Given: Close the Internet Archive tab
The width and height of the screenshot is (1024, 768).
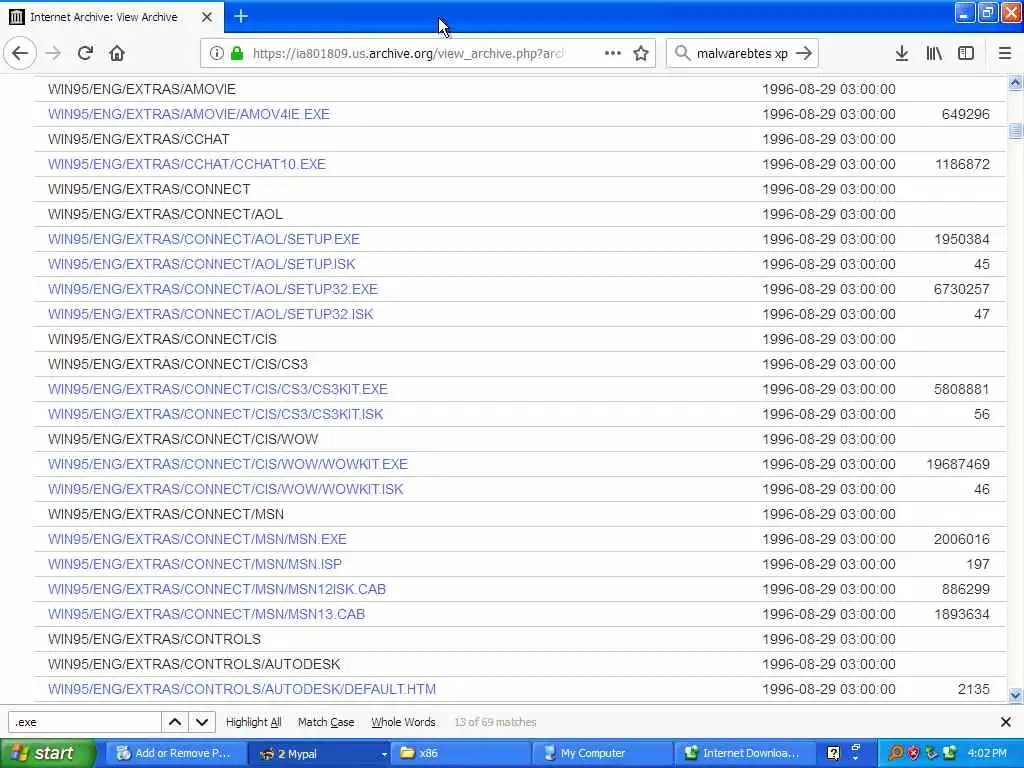Looking at the screenshot, I should tap(206, 17).
